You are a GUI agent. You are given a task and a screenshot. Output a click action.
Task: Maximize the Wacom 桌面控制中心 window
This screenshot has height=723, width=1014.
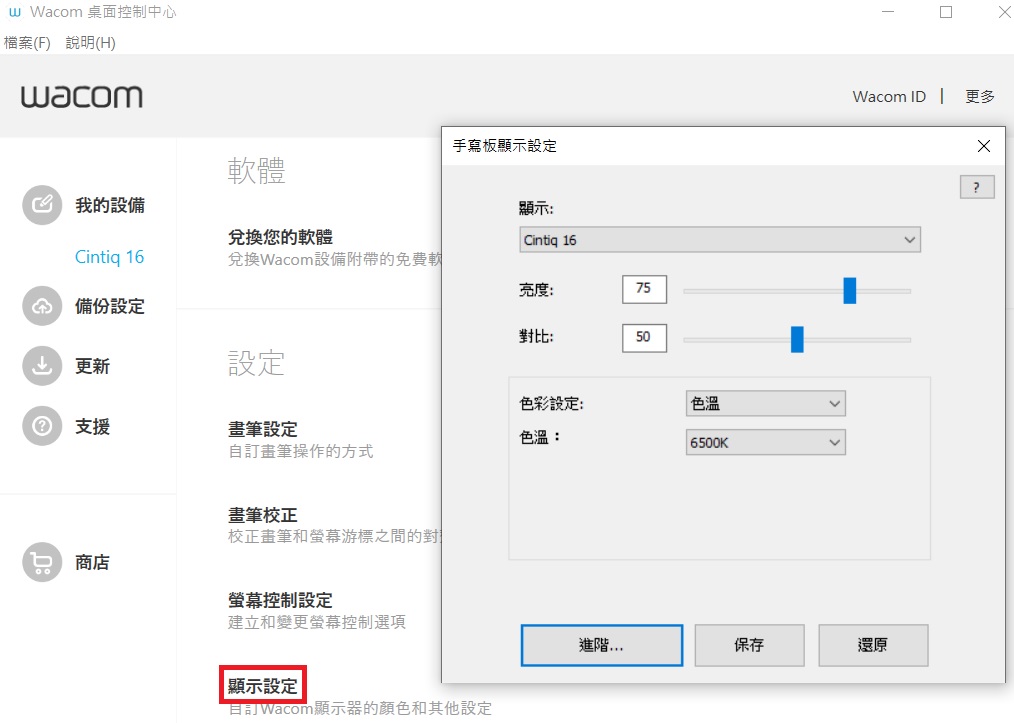click(945, 12)
